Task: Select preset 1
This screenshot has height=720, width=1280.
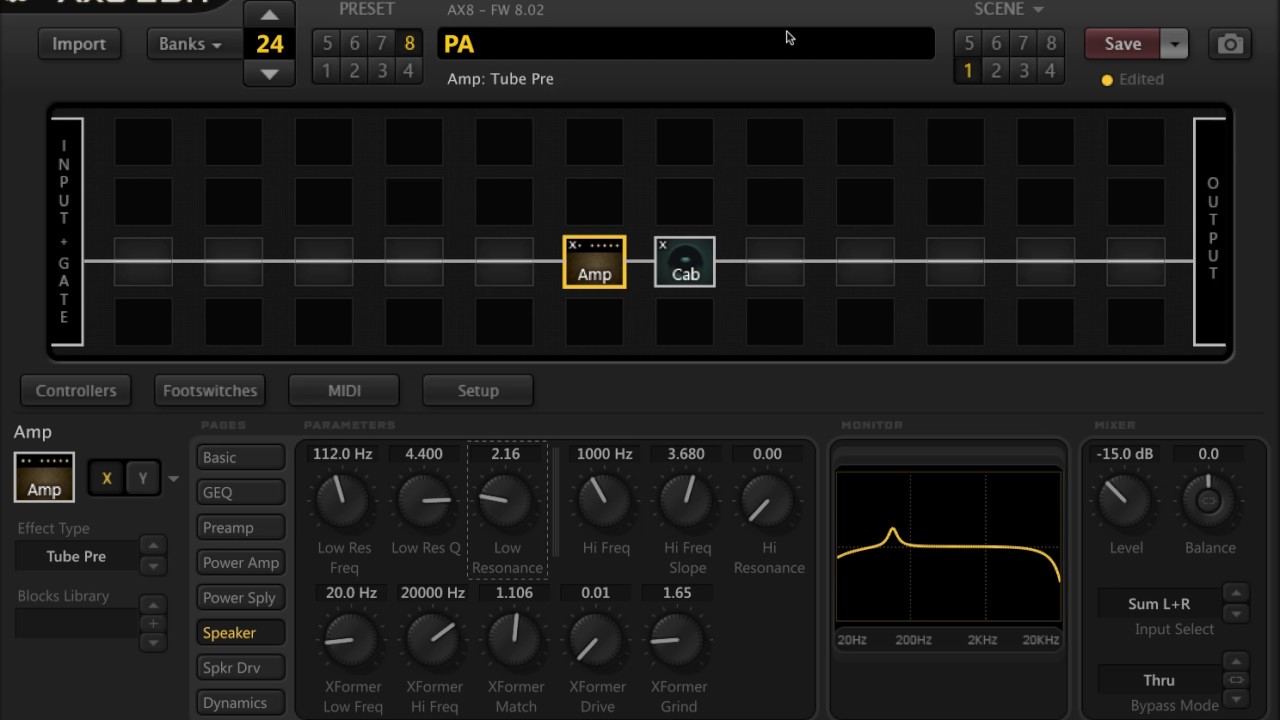Action: [x=327, y=71]
